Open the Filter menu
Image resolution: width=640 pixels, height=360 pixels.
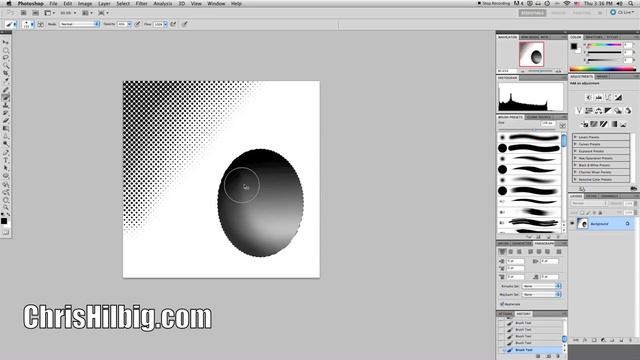point(141,4)
